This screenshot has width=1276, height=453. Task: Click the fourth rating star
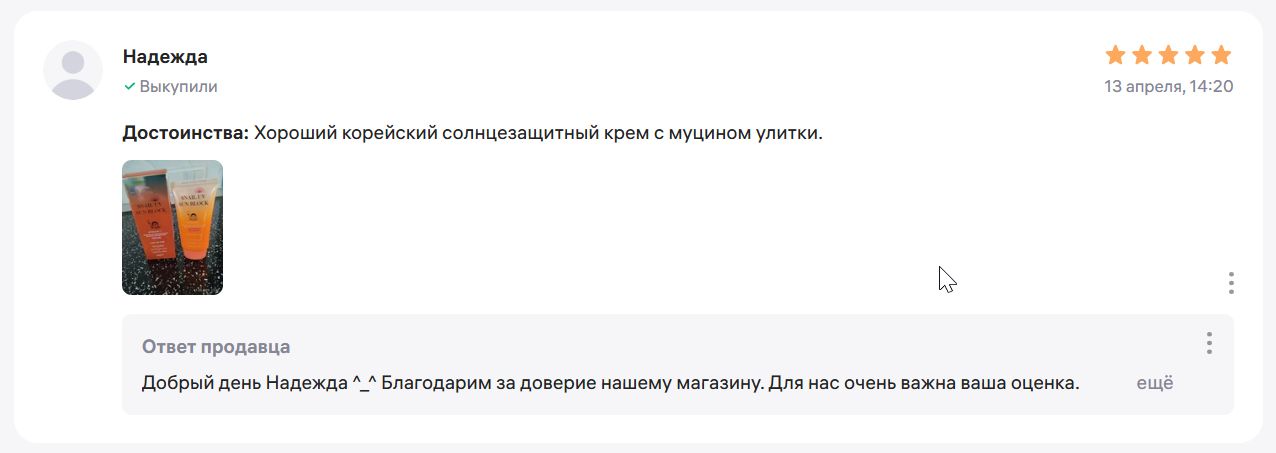[x=1194, y=55]
